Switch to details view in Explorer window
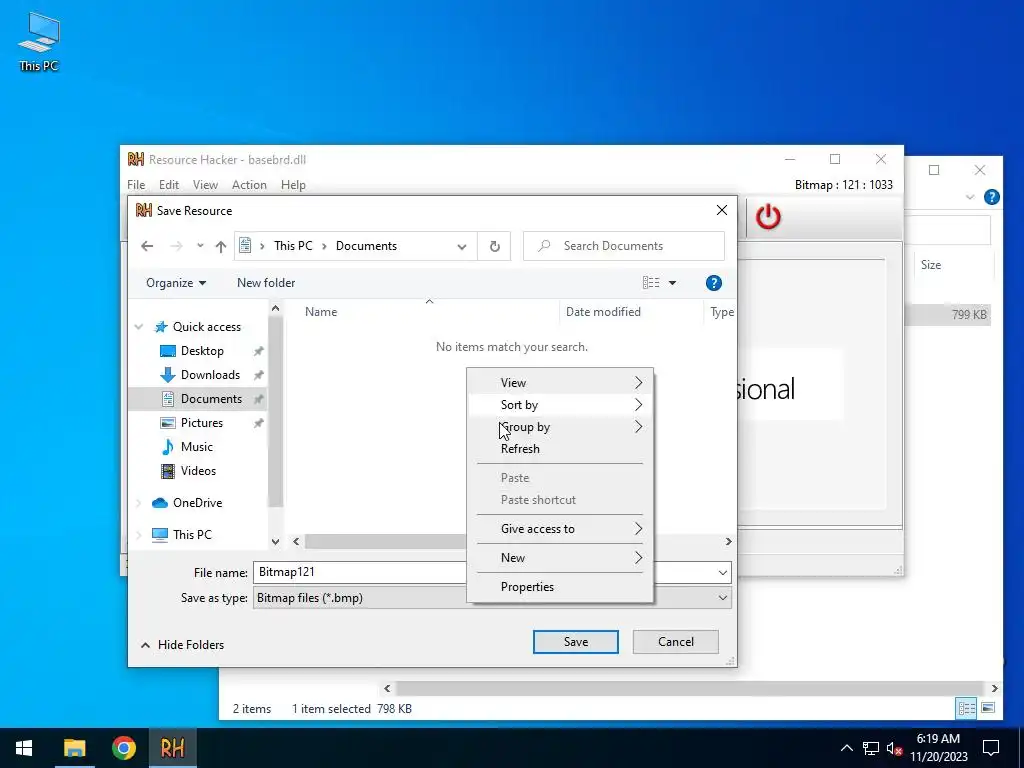Screen dimensions: 1024x768 967,708
